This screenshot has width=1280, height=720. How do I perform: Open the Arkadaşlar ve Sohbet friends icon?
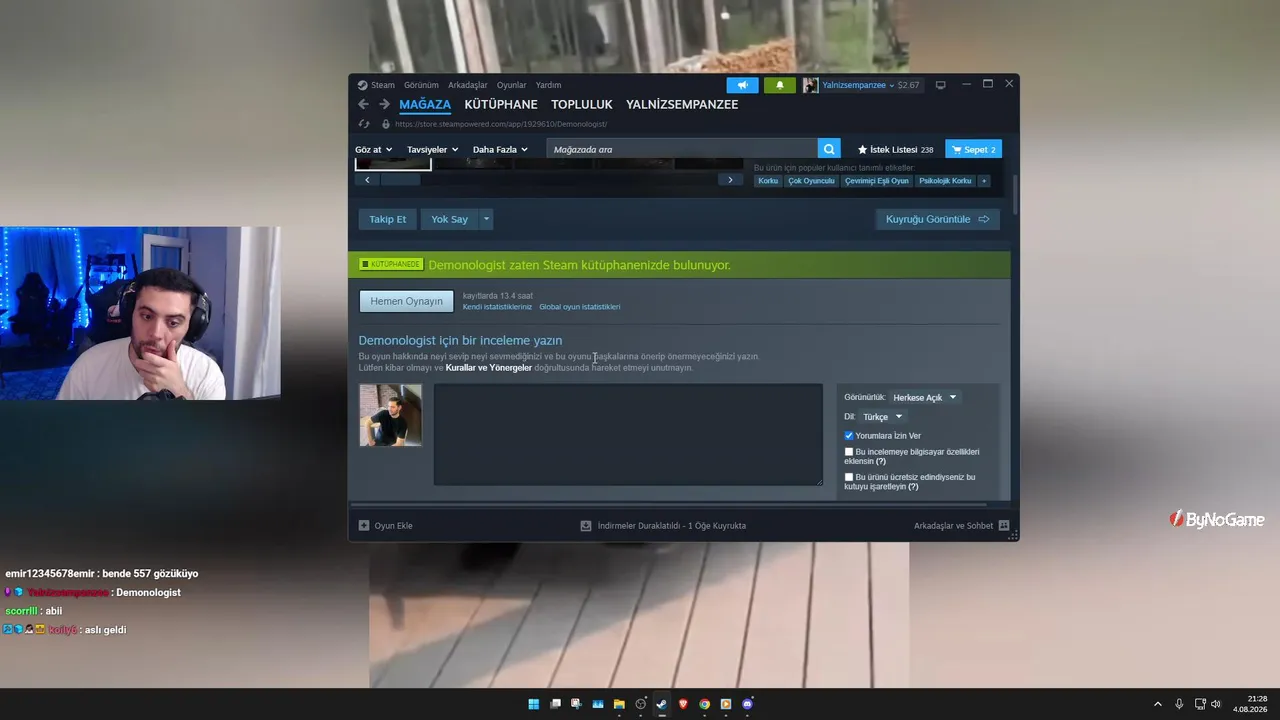[x=1004, y=526]
